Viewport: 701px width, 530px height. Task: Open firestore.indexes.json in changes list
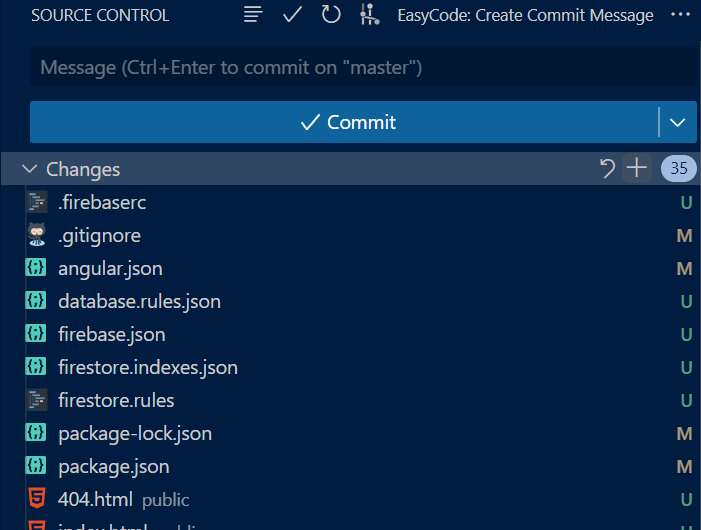[350, 368]
